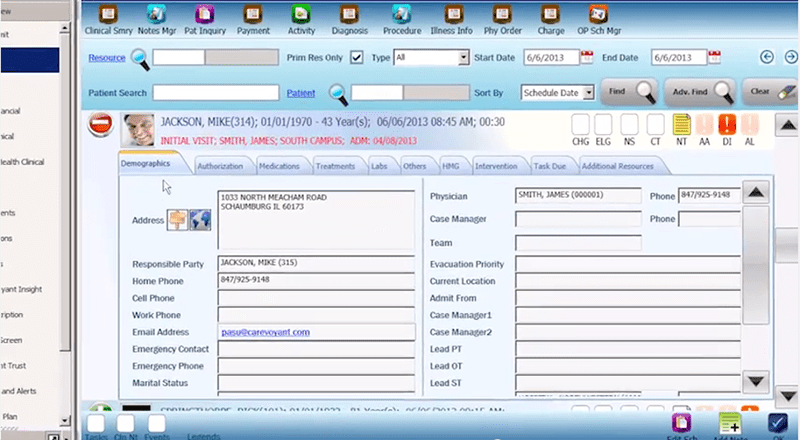Viewport: 800px width, 440px height.
Task: Click the Patient Search input field
Action: point(216,92)
